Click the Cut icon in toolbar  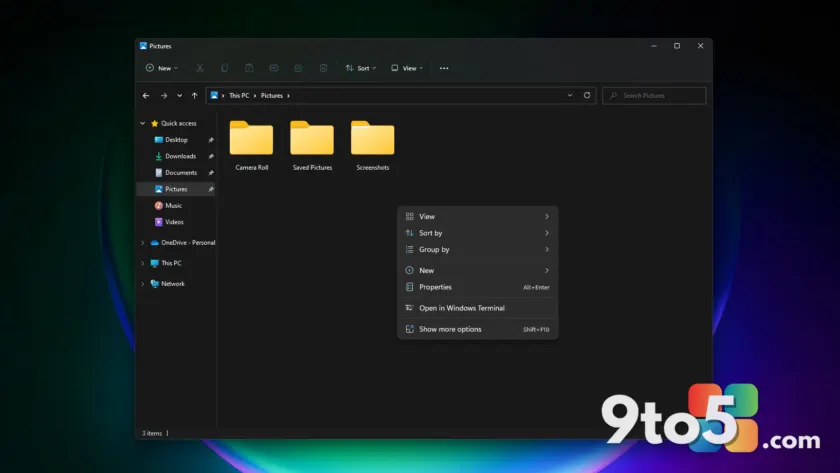200,68
